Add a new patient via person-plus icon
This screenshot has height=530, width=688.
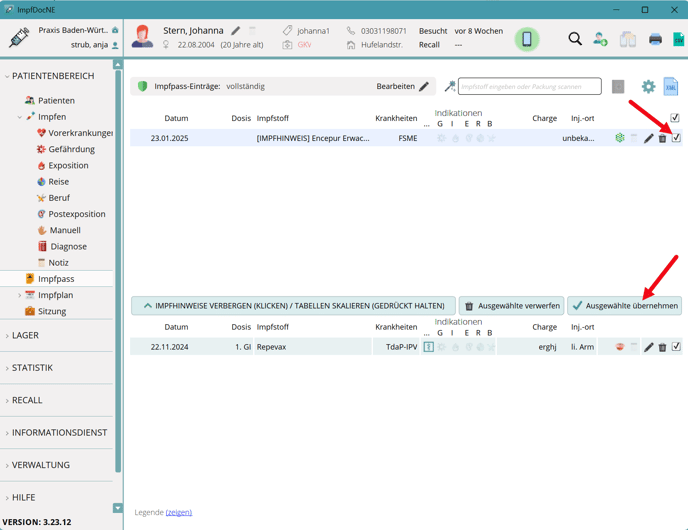coord(600,39)
